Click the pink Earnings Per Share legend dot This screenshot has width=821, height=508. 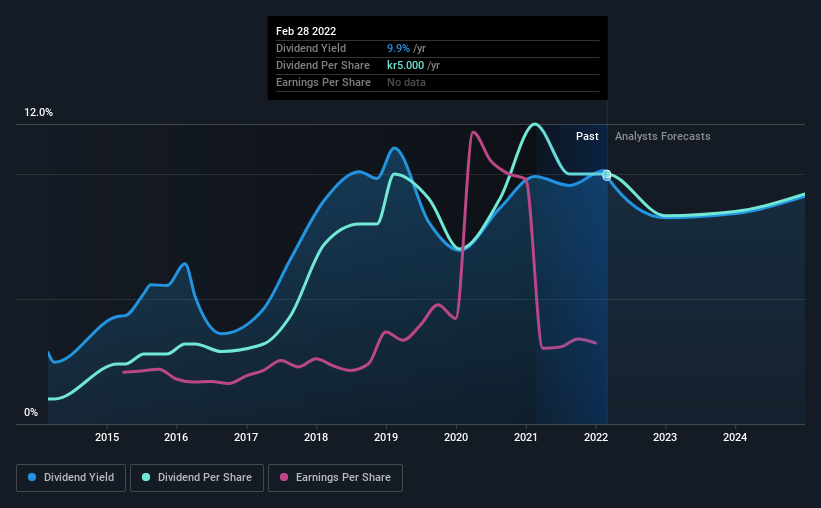coord(284,477)
